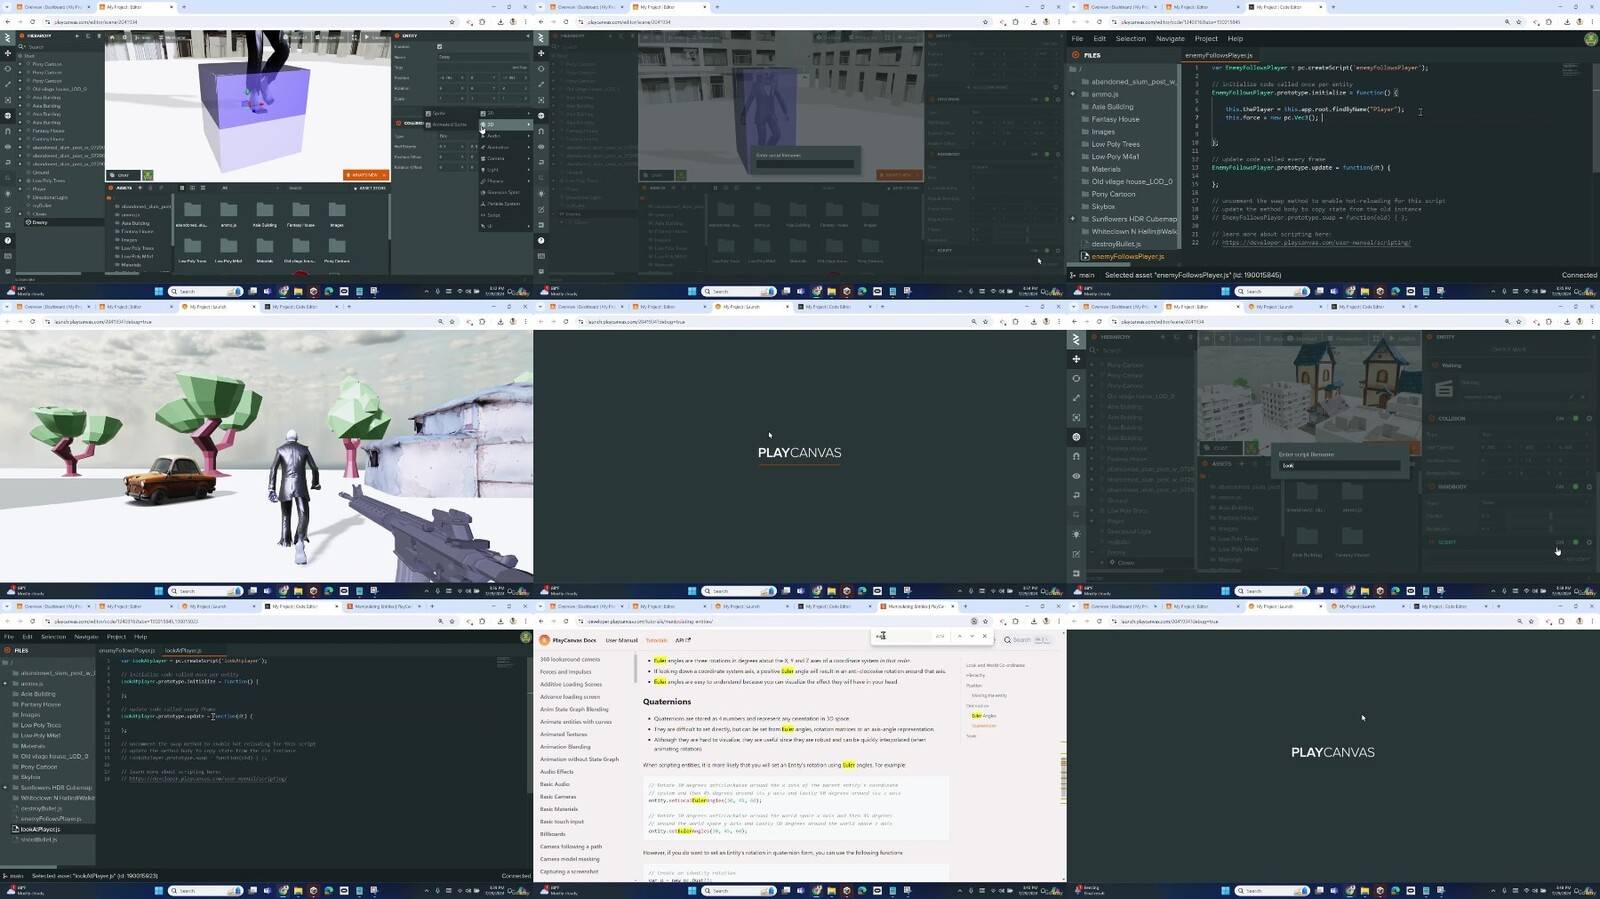Click next match arrow in docs find bar

point(972,636)
